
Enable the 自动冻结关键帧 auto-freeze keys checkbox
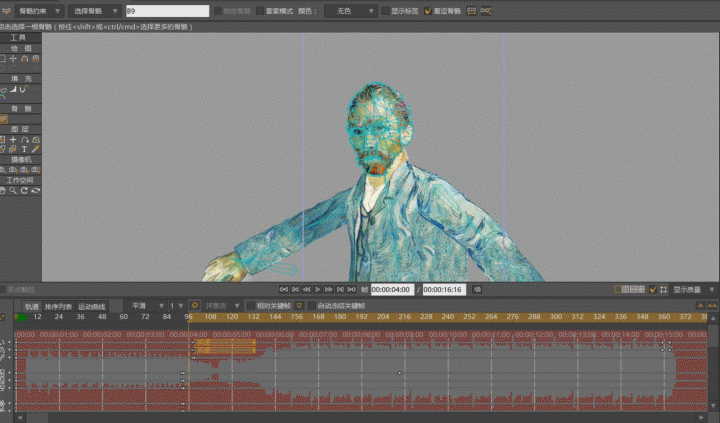point(312,305)
